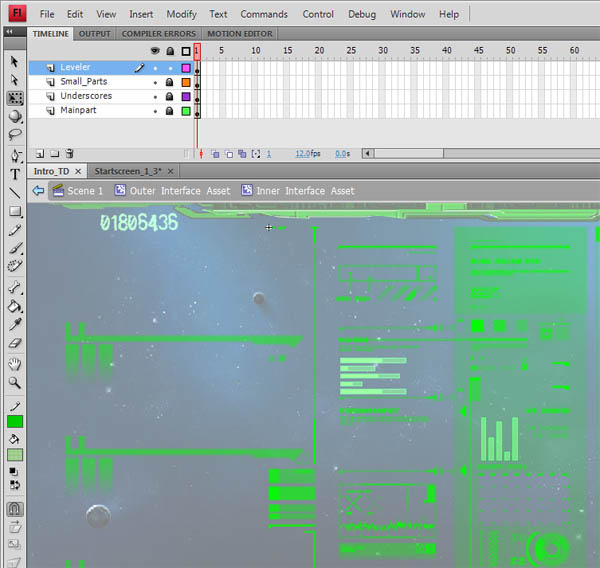Switch to the MOTION EDITOR tab
The height and width of the screenshot is (568, 600).
pyautogui.click(x=240, y=34)
